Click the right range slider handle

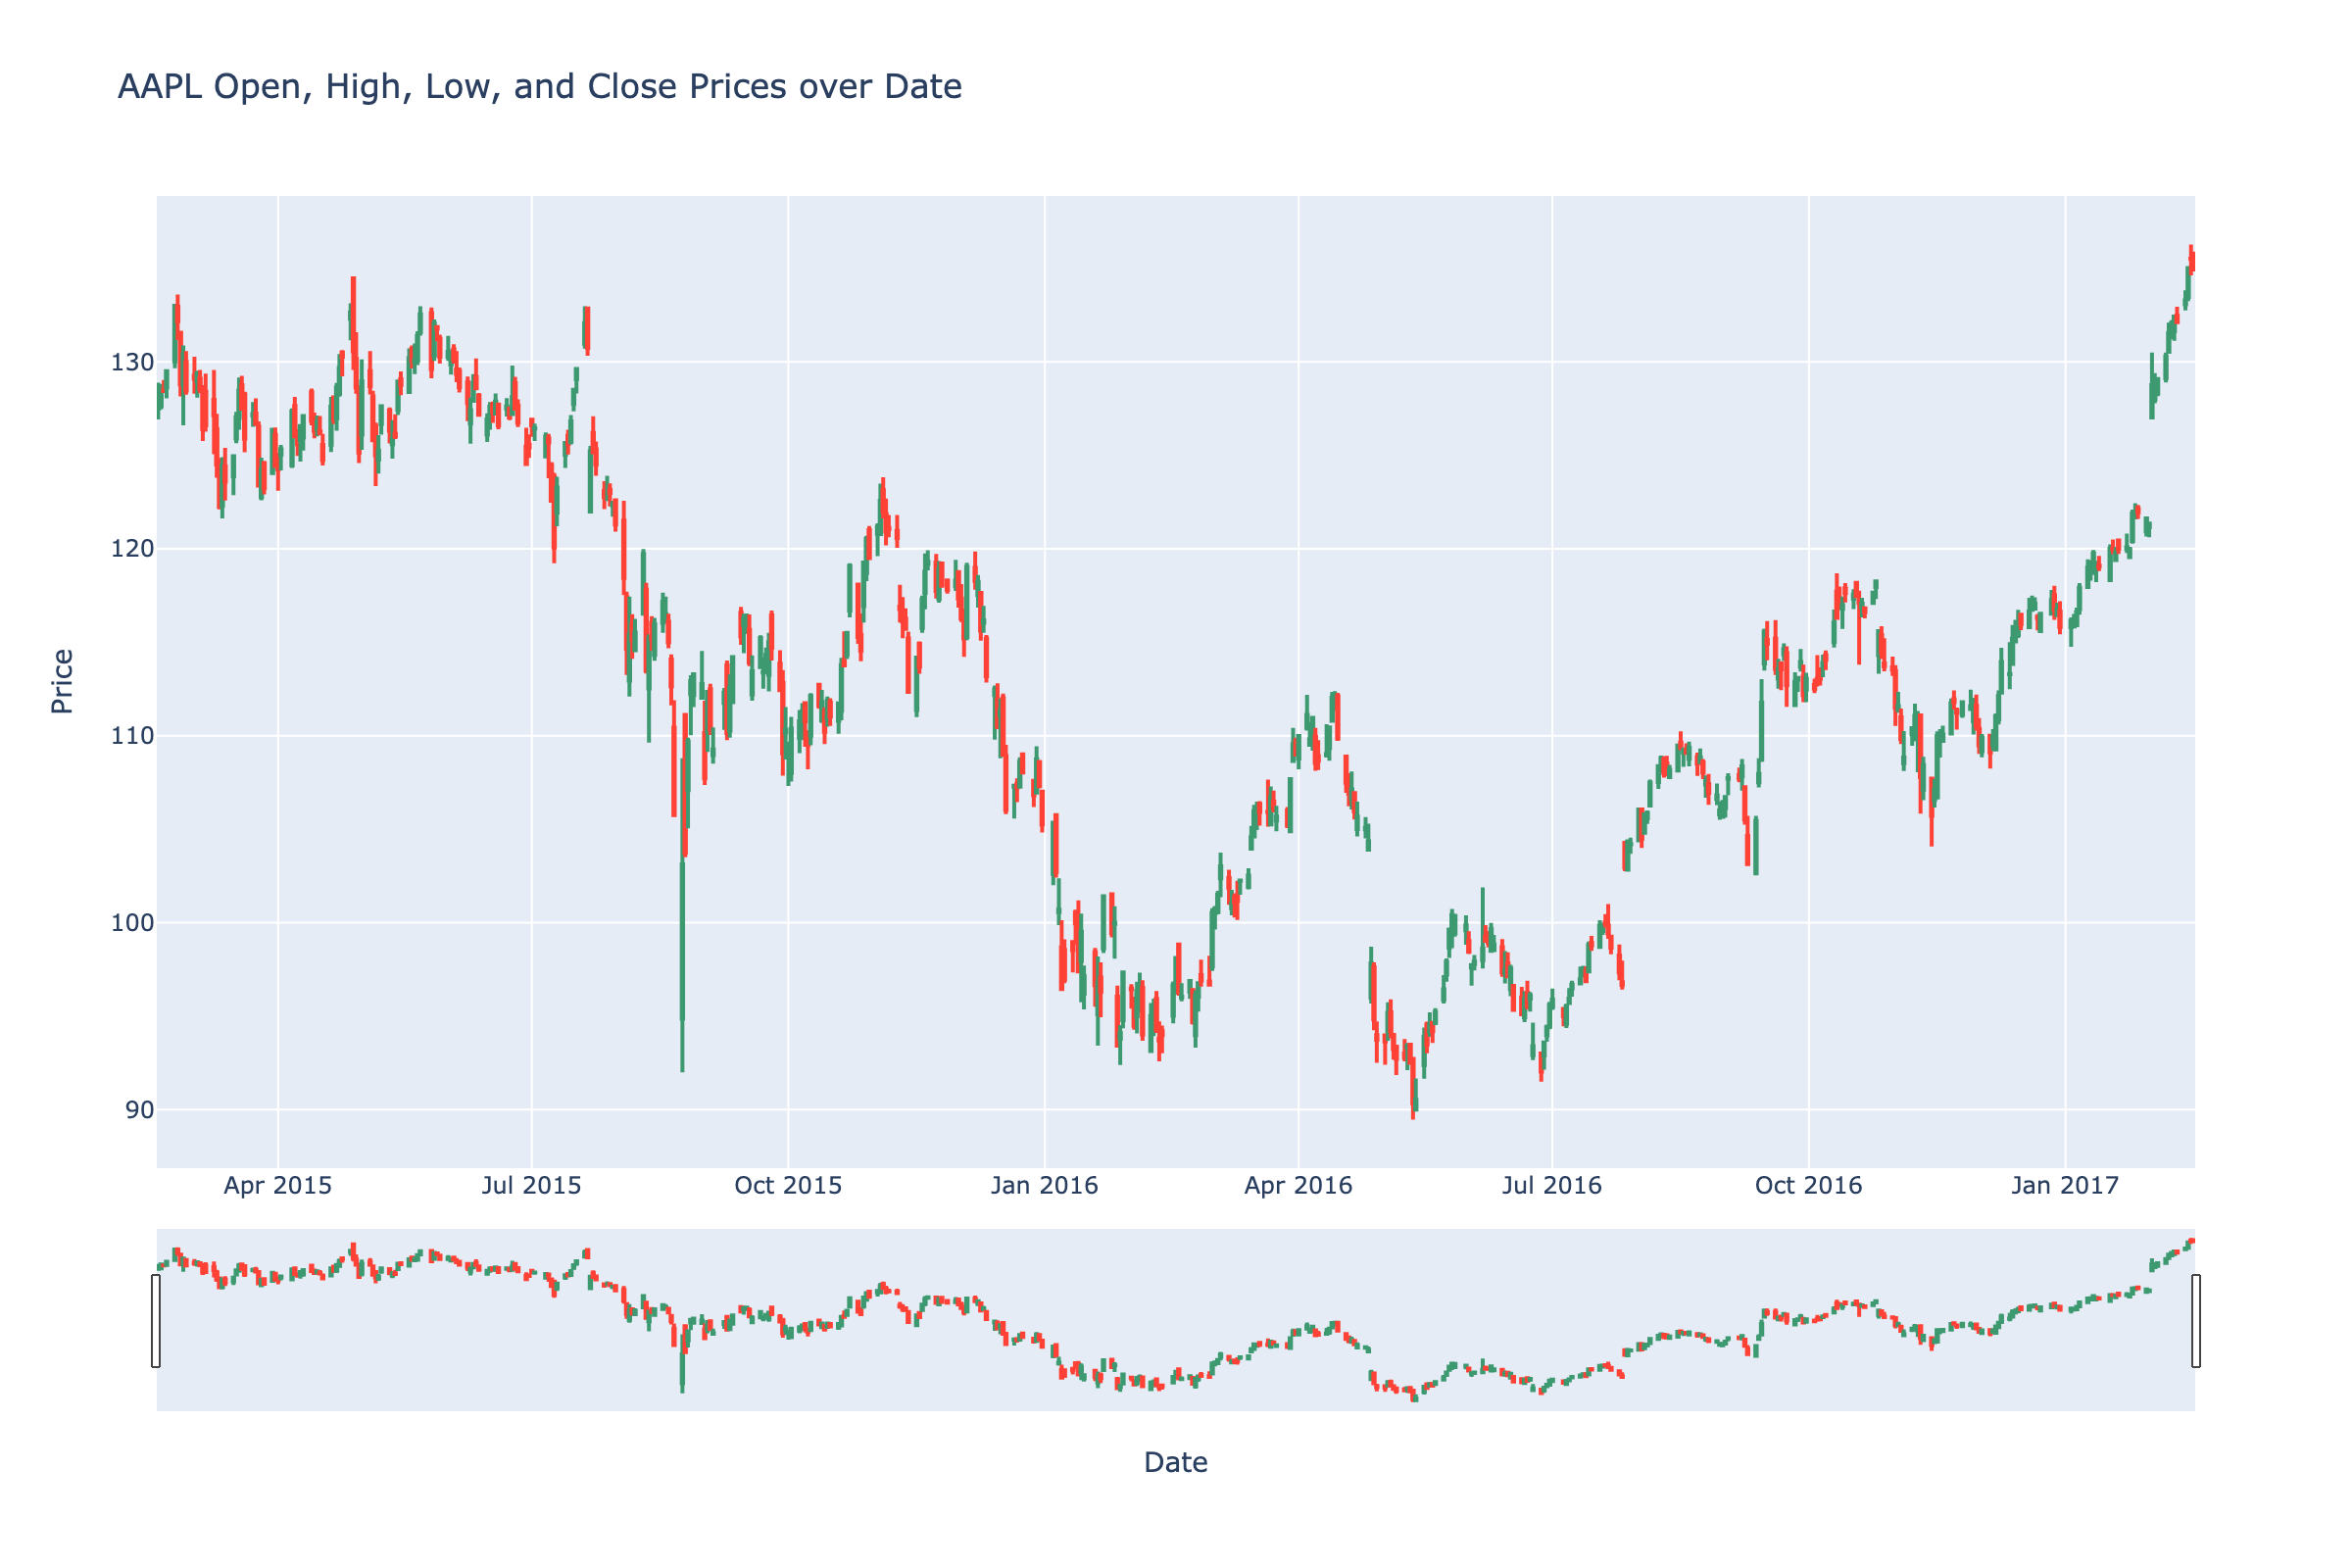click(2196, 1320)
